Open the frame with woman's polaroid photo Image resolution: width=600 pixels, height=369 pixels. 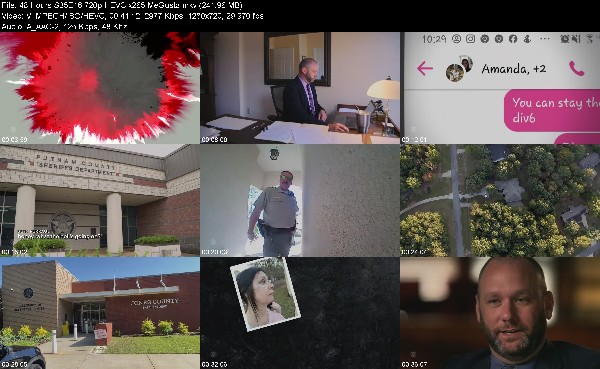click(300, 313)
